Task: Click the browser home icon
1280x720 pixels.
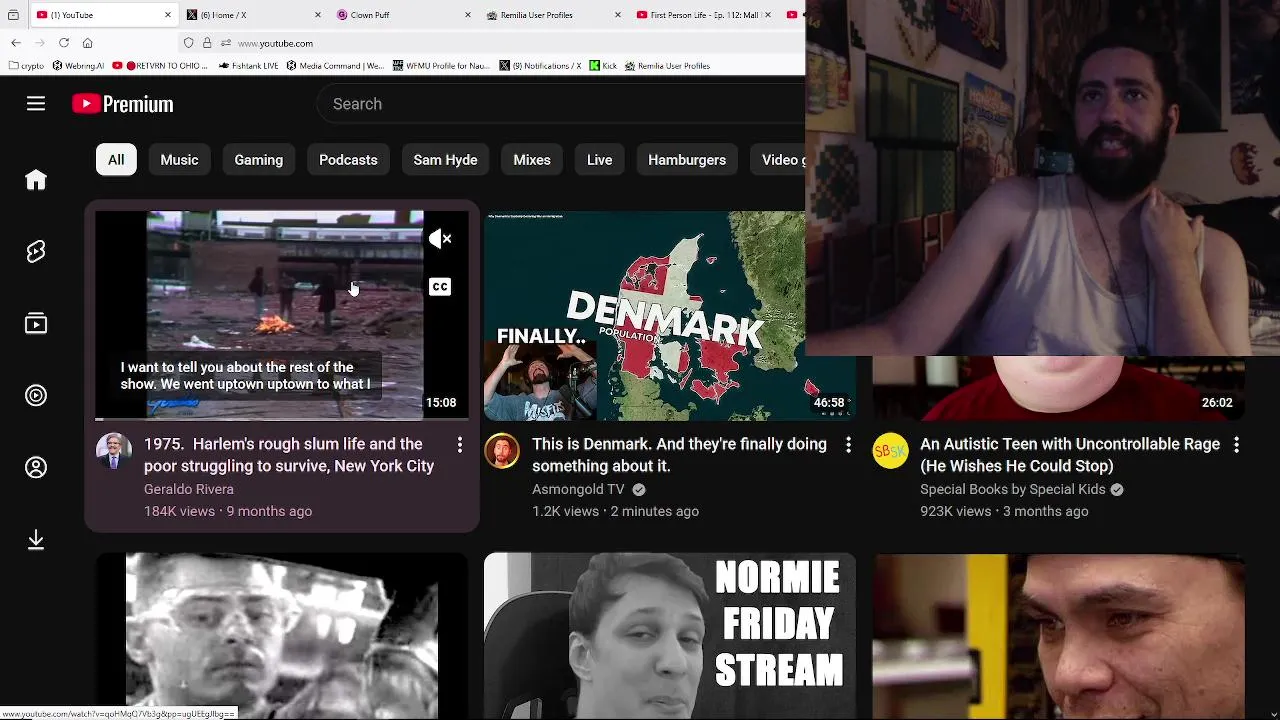Action: tap(88, 43)
